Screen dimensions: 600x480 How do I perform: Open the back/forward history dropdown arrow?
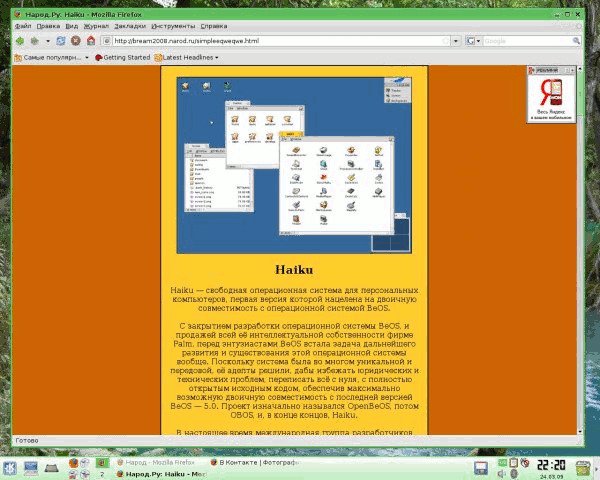pos(48,41)
